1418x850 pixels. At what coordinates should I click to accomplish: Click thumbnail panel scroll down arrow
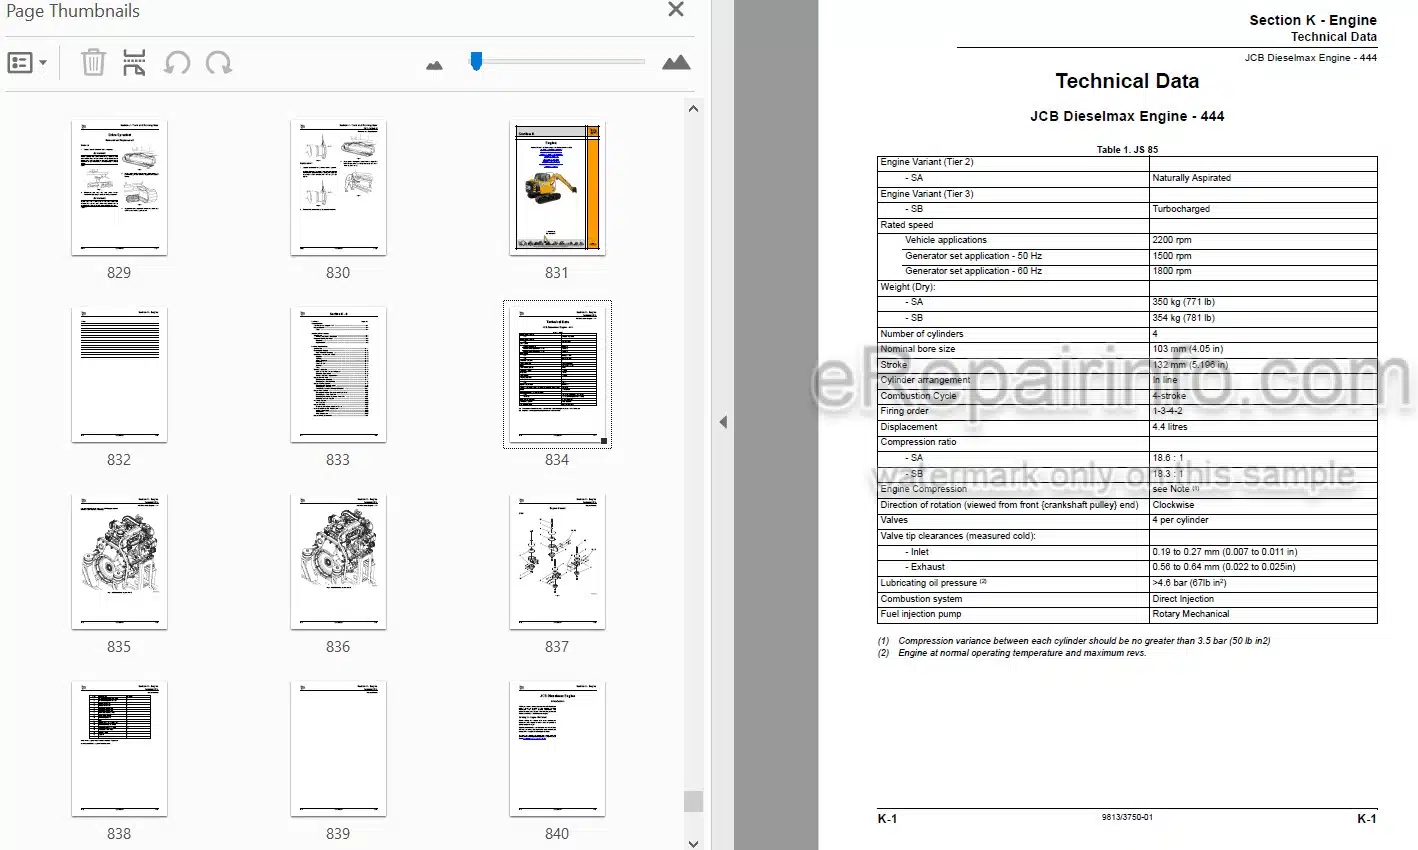coord(693,842)
